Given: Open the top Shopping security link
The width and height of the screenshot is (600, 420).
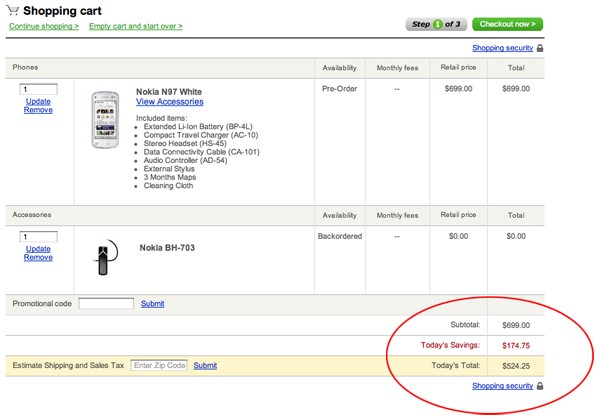Looking at the screenshot, I should [502, 47].
